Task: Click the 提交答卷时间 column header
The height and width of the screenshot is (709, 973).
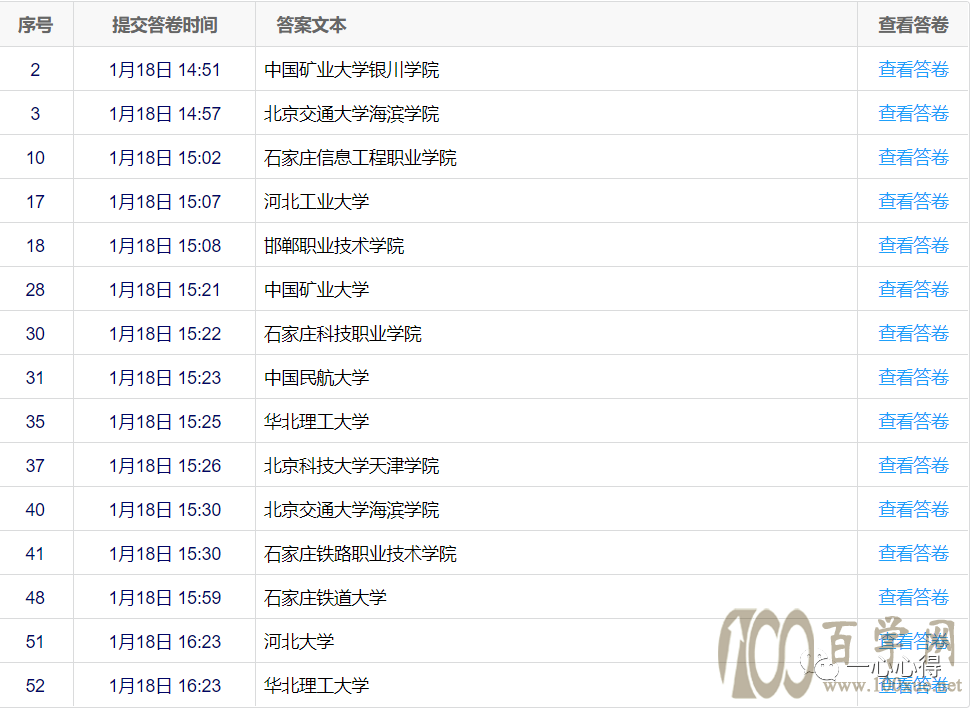Action: [164, 25]
